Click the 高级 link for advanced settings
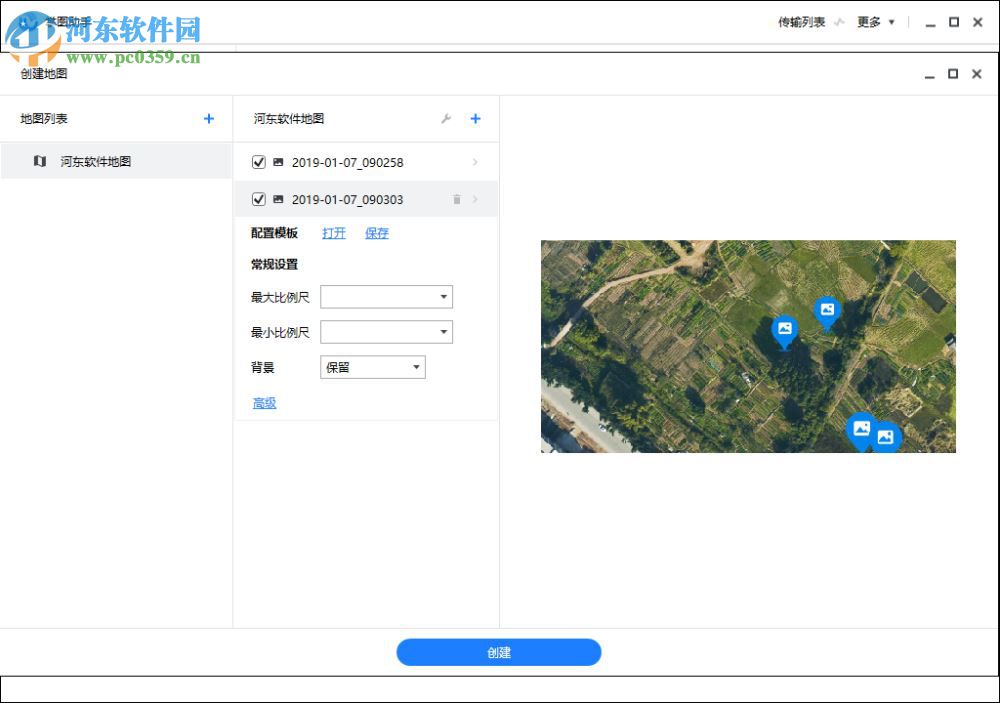Viewport: 1000px width, 703px height. click(264, 403)
